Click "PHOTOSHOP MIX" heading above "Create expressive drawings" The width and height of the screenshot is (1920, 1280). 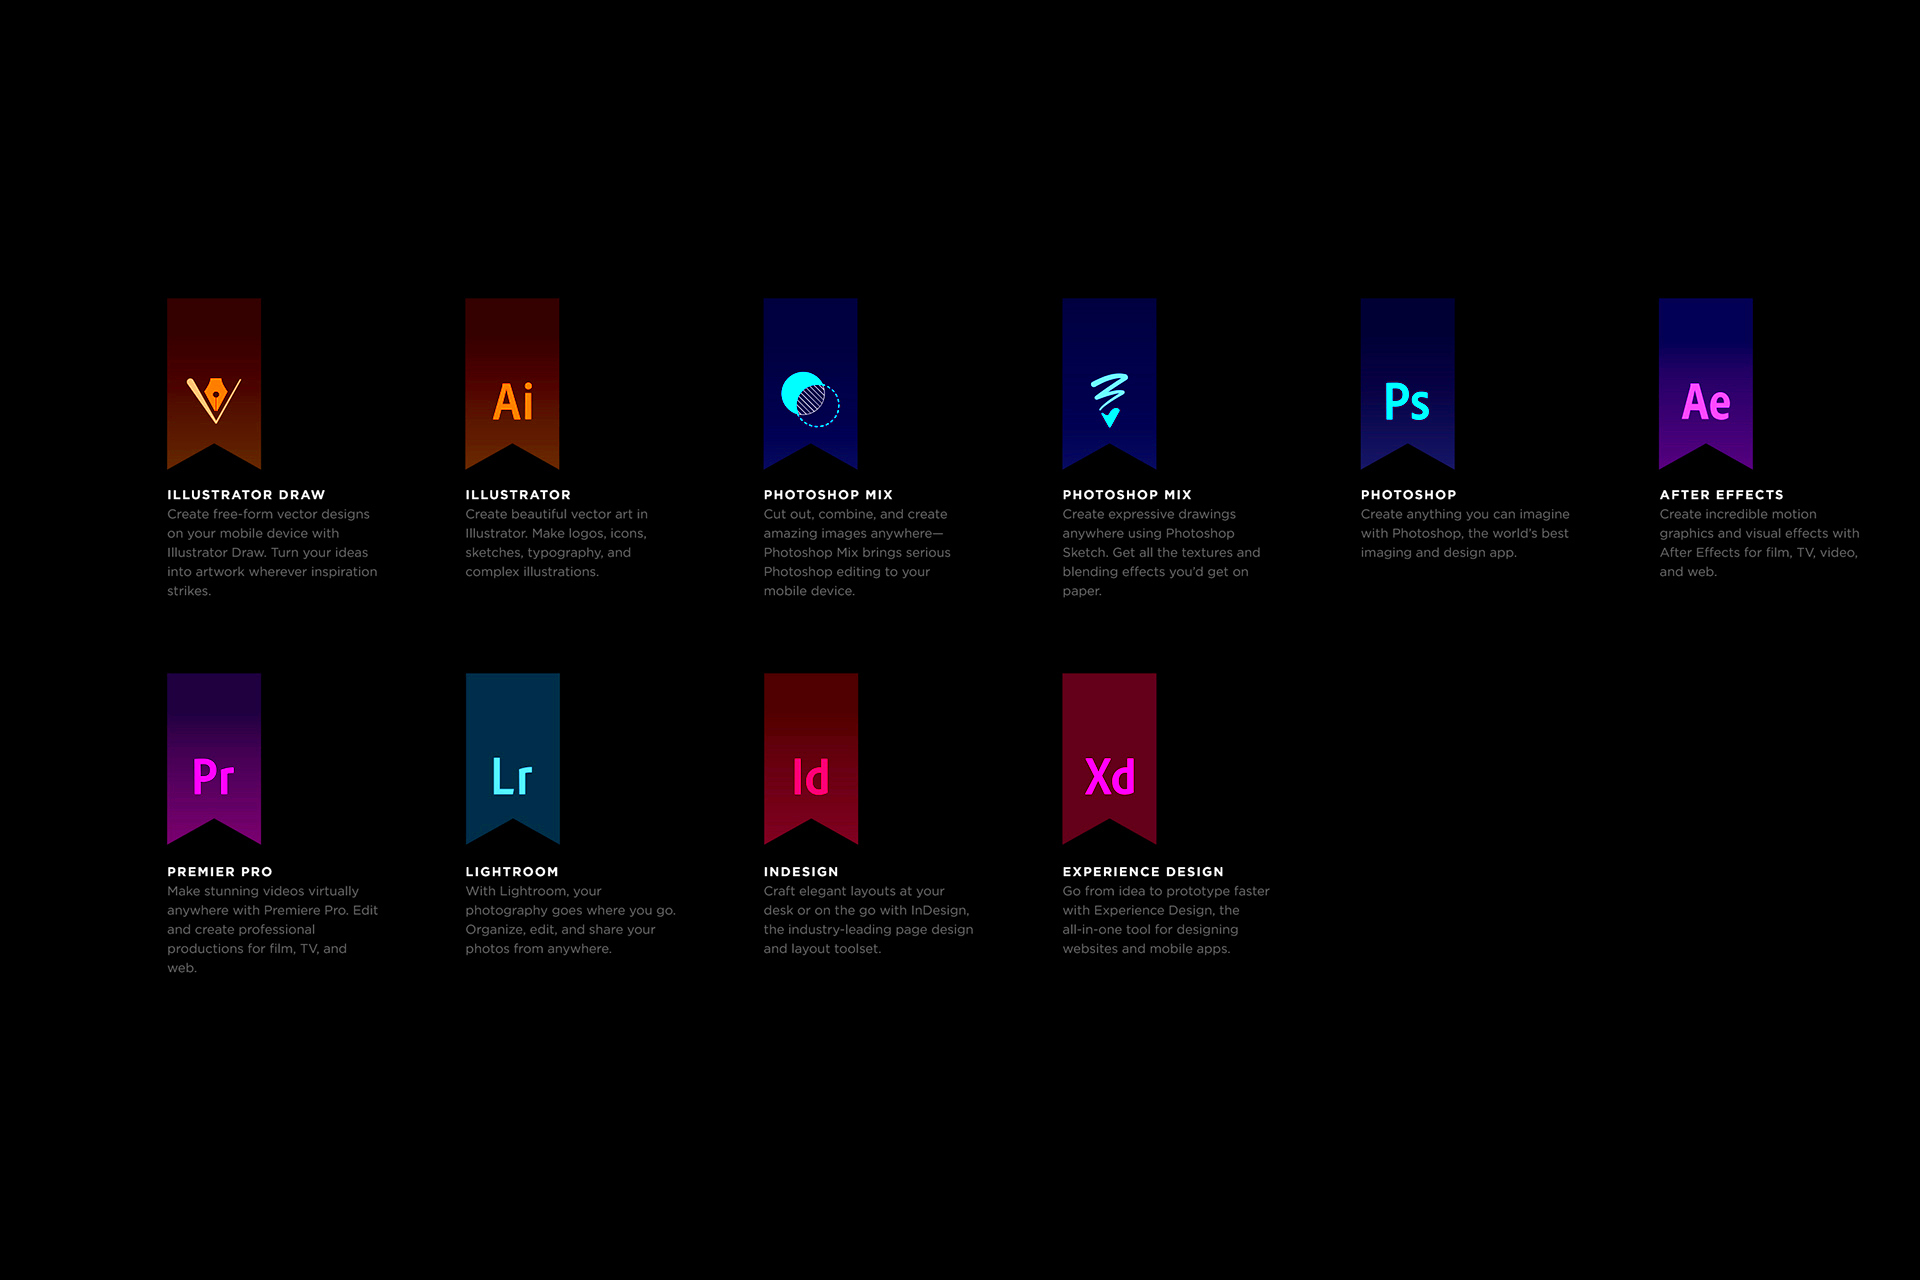pos(1127,495)
